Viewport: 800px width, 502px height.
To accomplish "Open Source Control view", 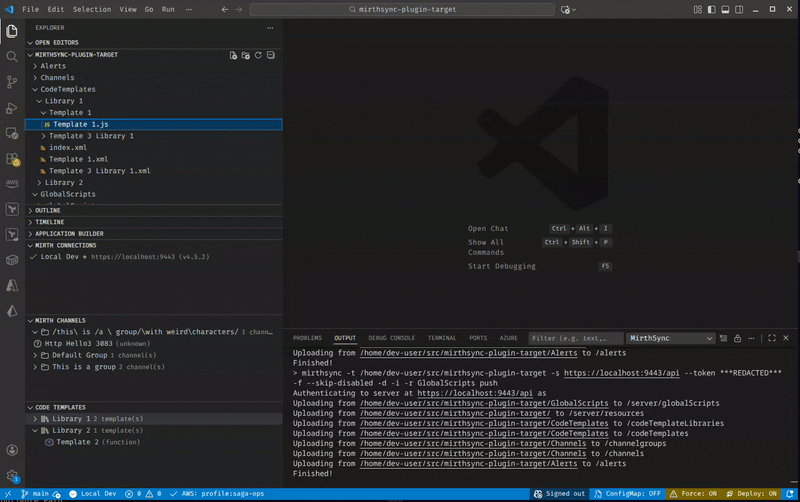I will click(12, 82).
